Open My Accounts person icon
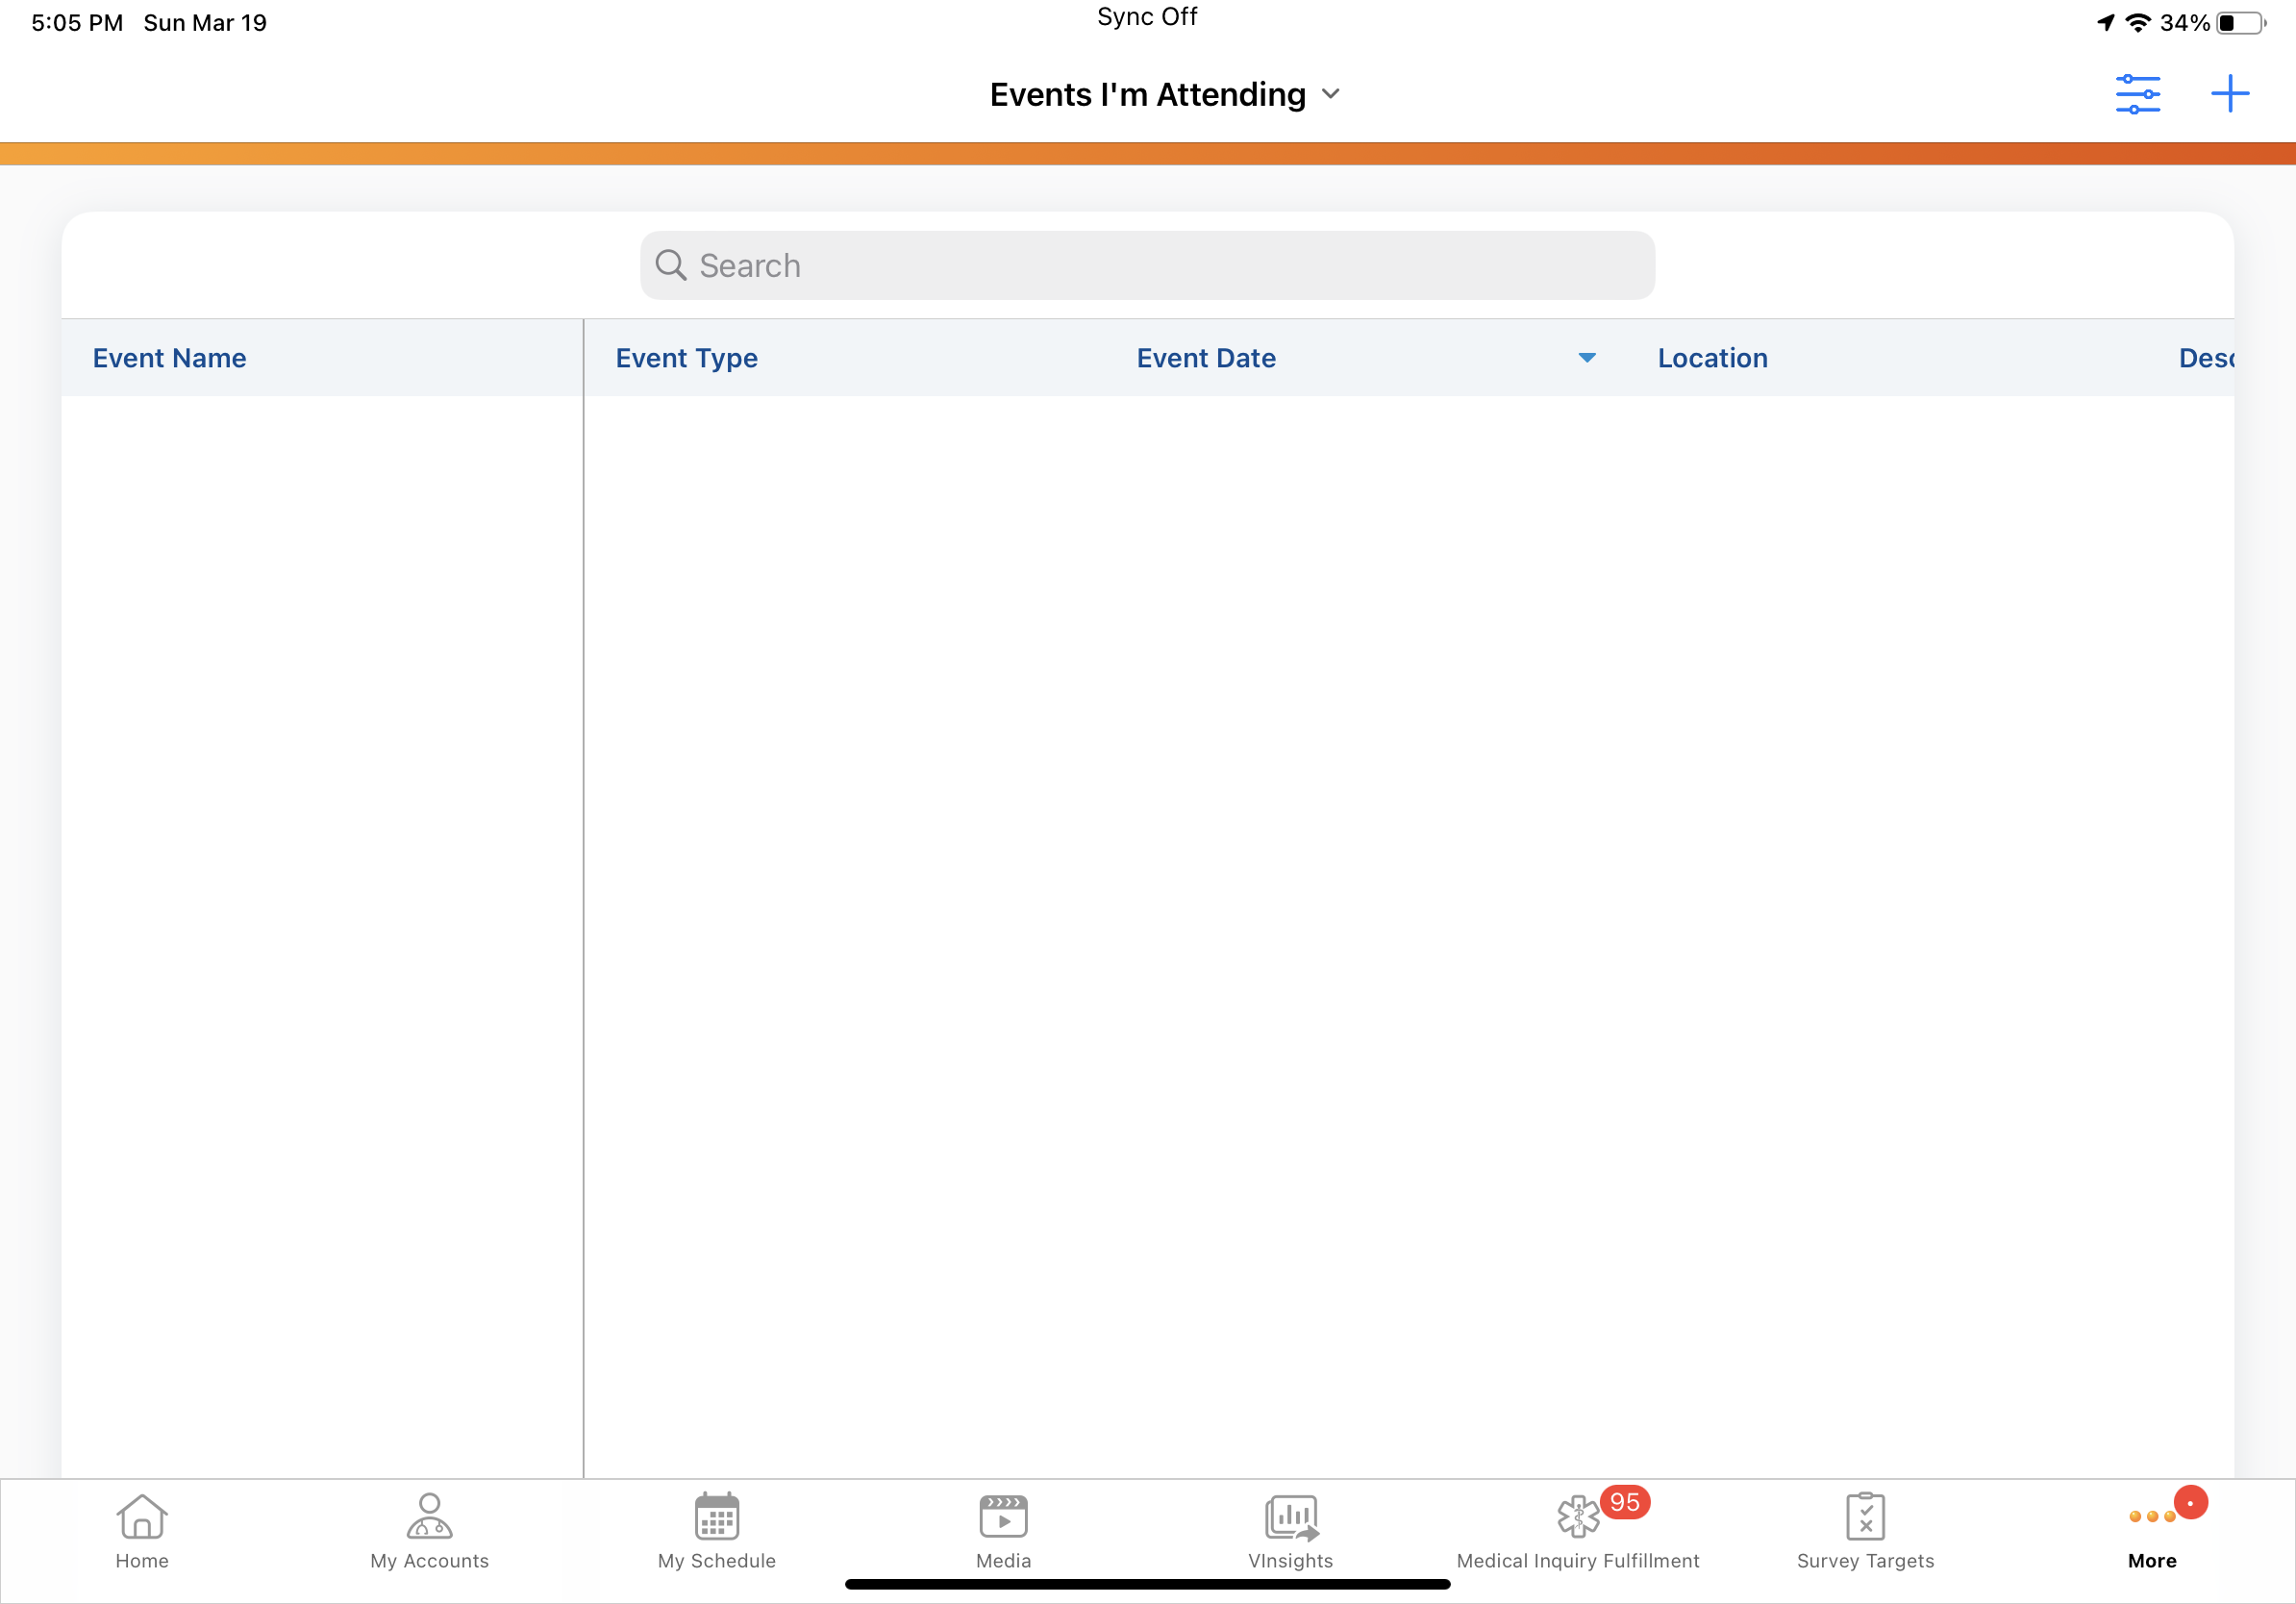 429,1516
